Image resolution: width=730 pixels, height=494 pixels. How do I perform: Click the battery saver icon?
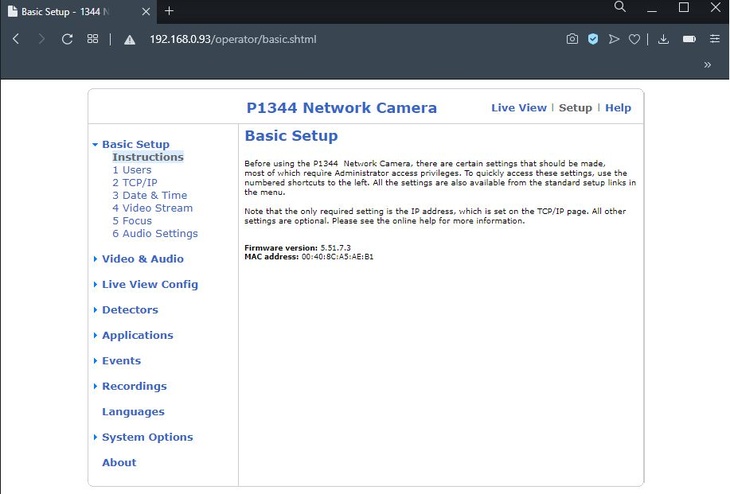click(x=689, y=39)
